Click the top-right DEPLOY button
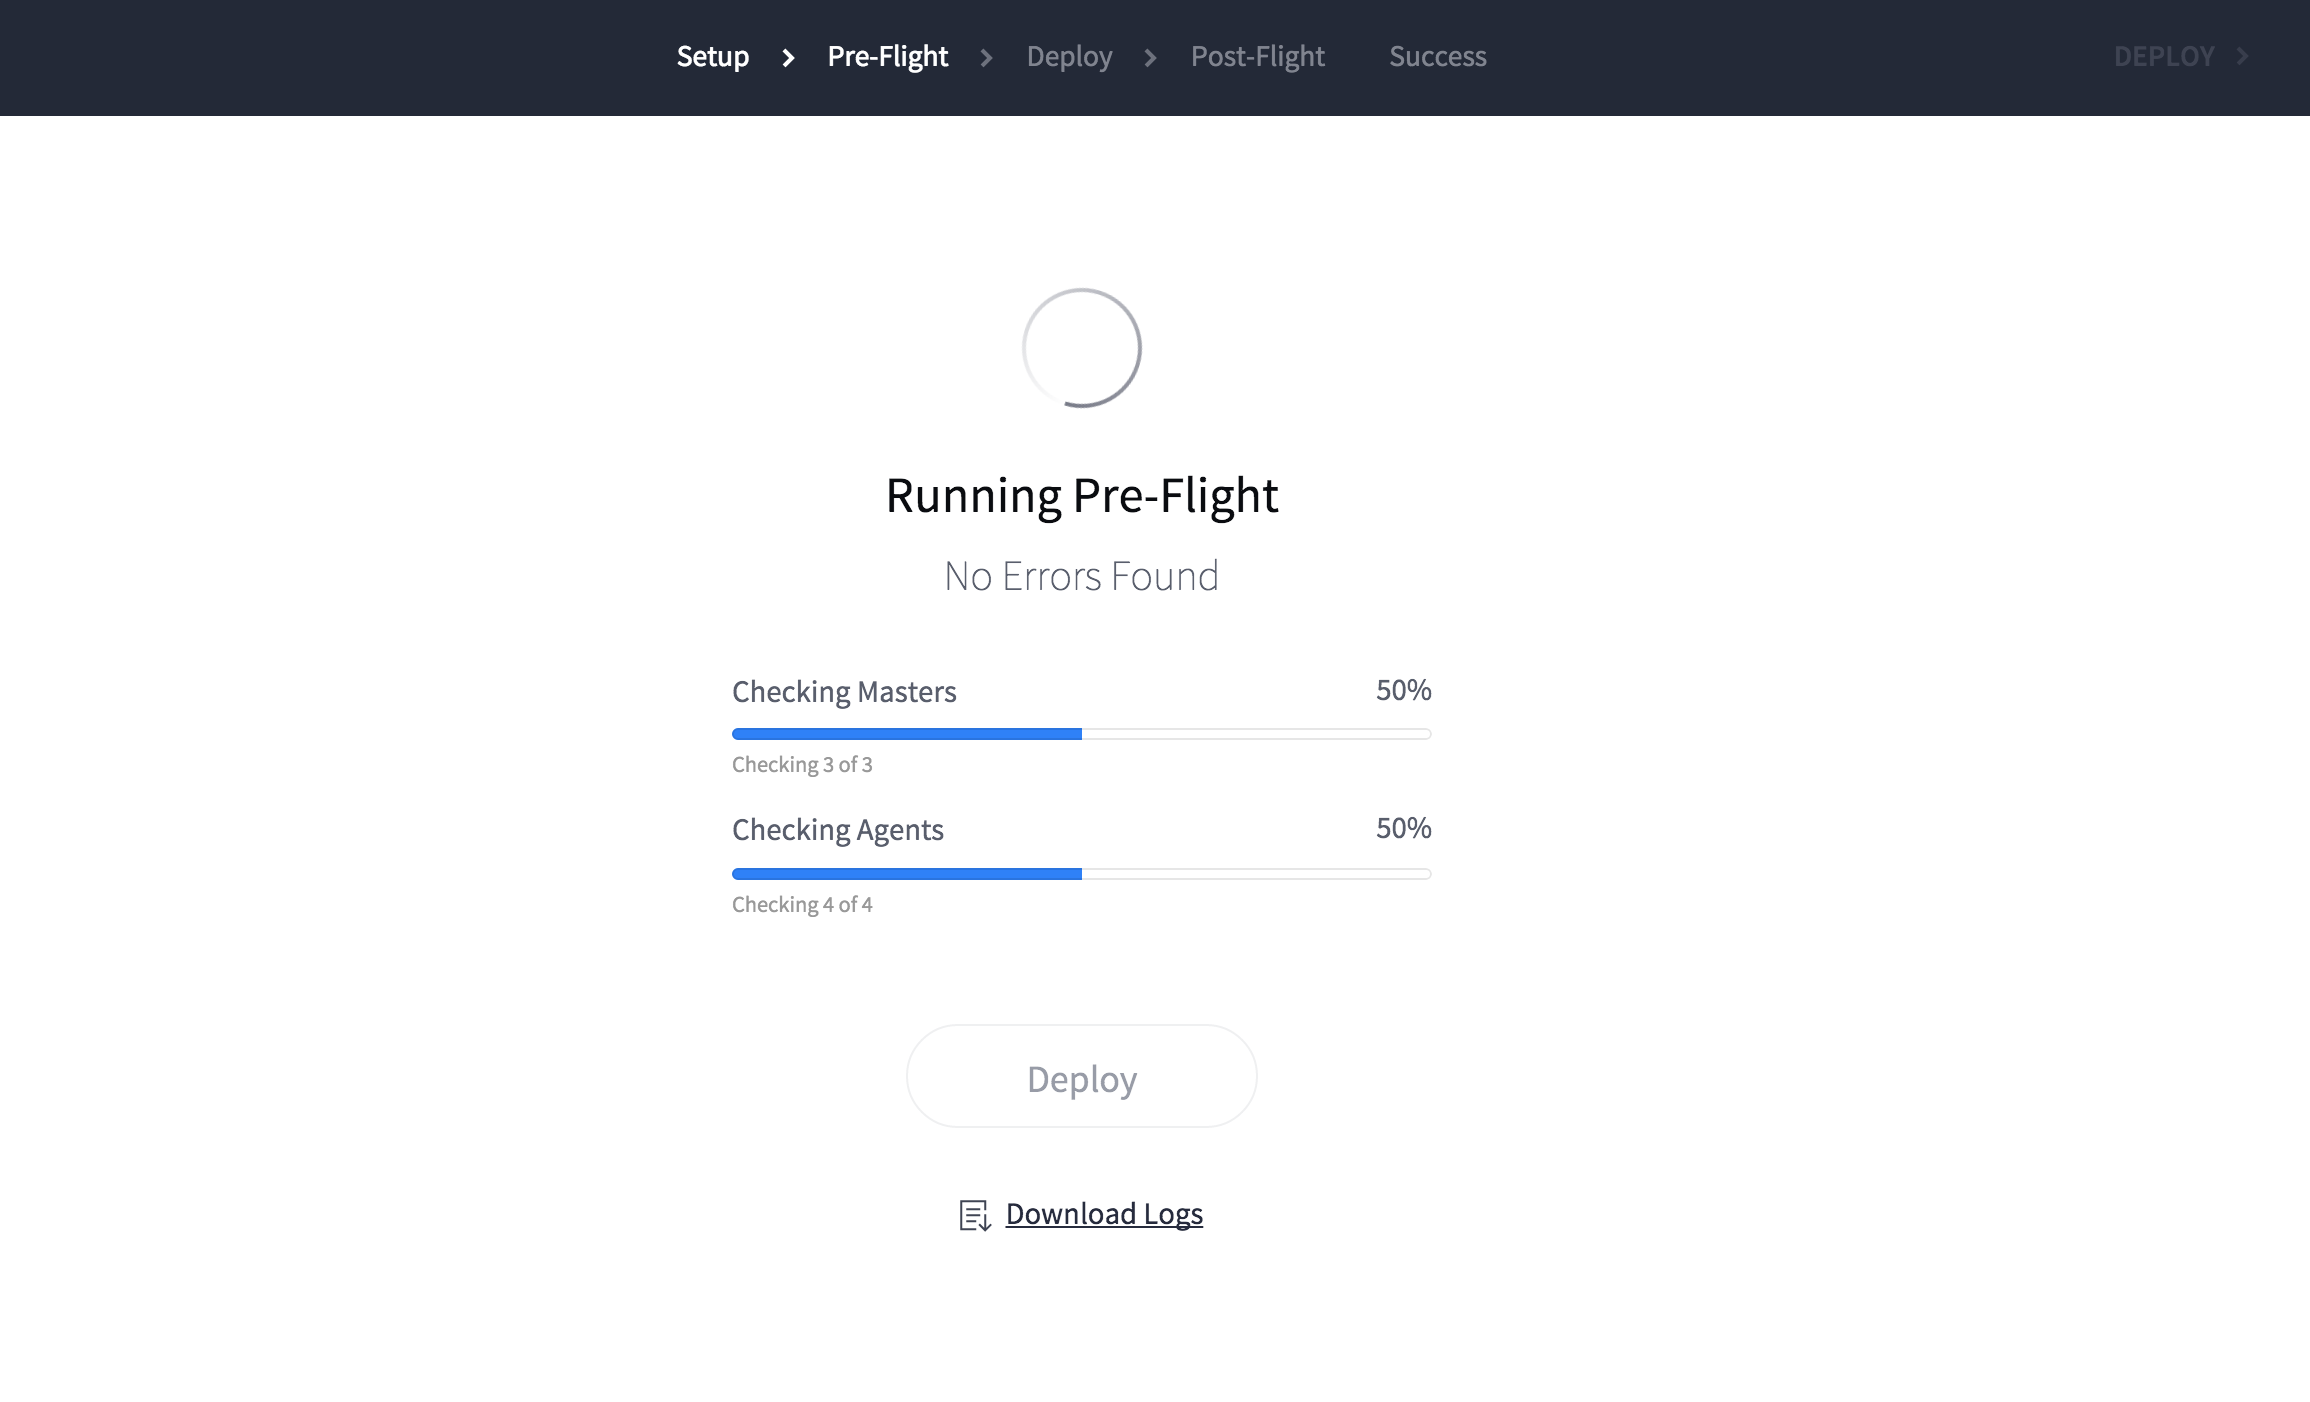Image resolution: width=2310 pixels, height=1402 pixels. point(2164,57)
